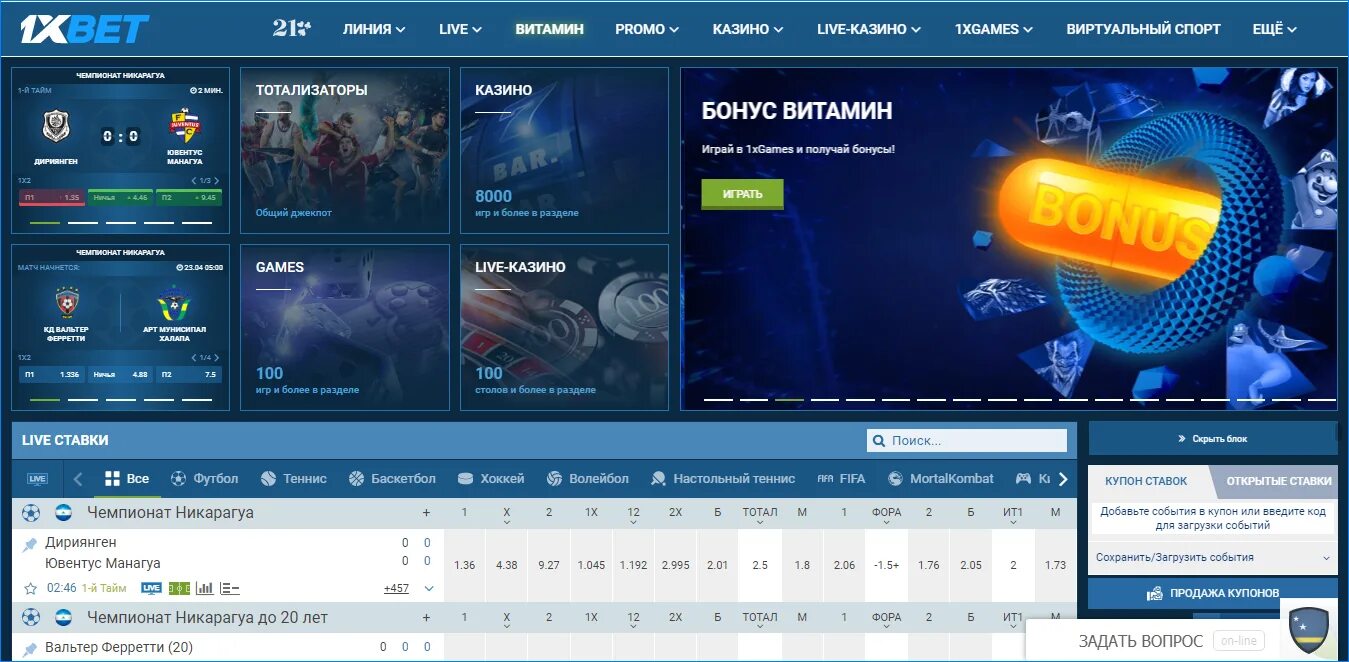Open the КАЗИНО dropdown menu

pyautogui.click(x=748, y=29)
